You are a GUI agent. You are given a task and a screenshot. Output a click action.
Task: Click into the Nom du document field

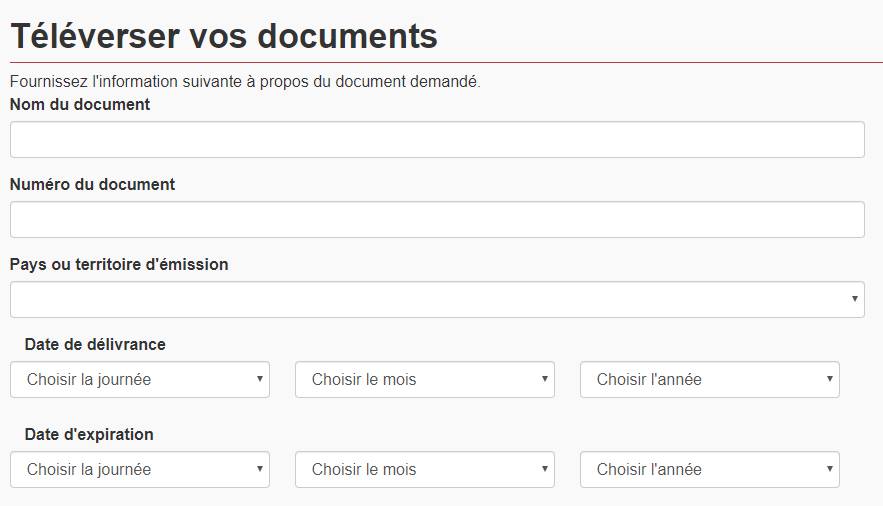click(x=437, y=140)
